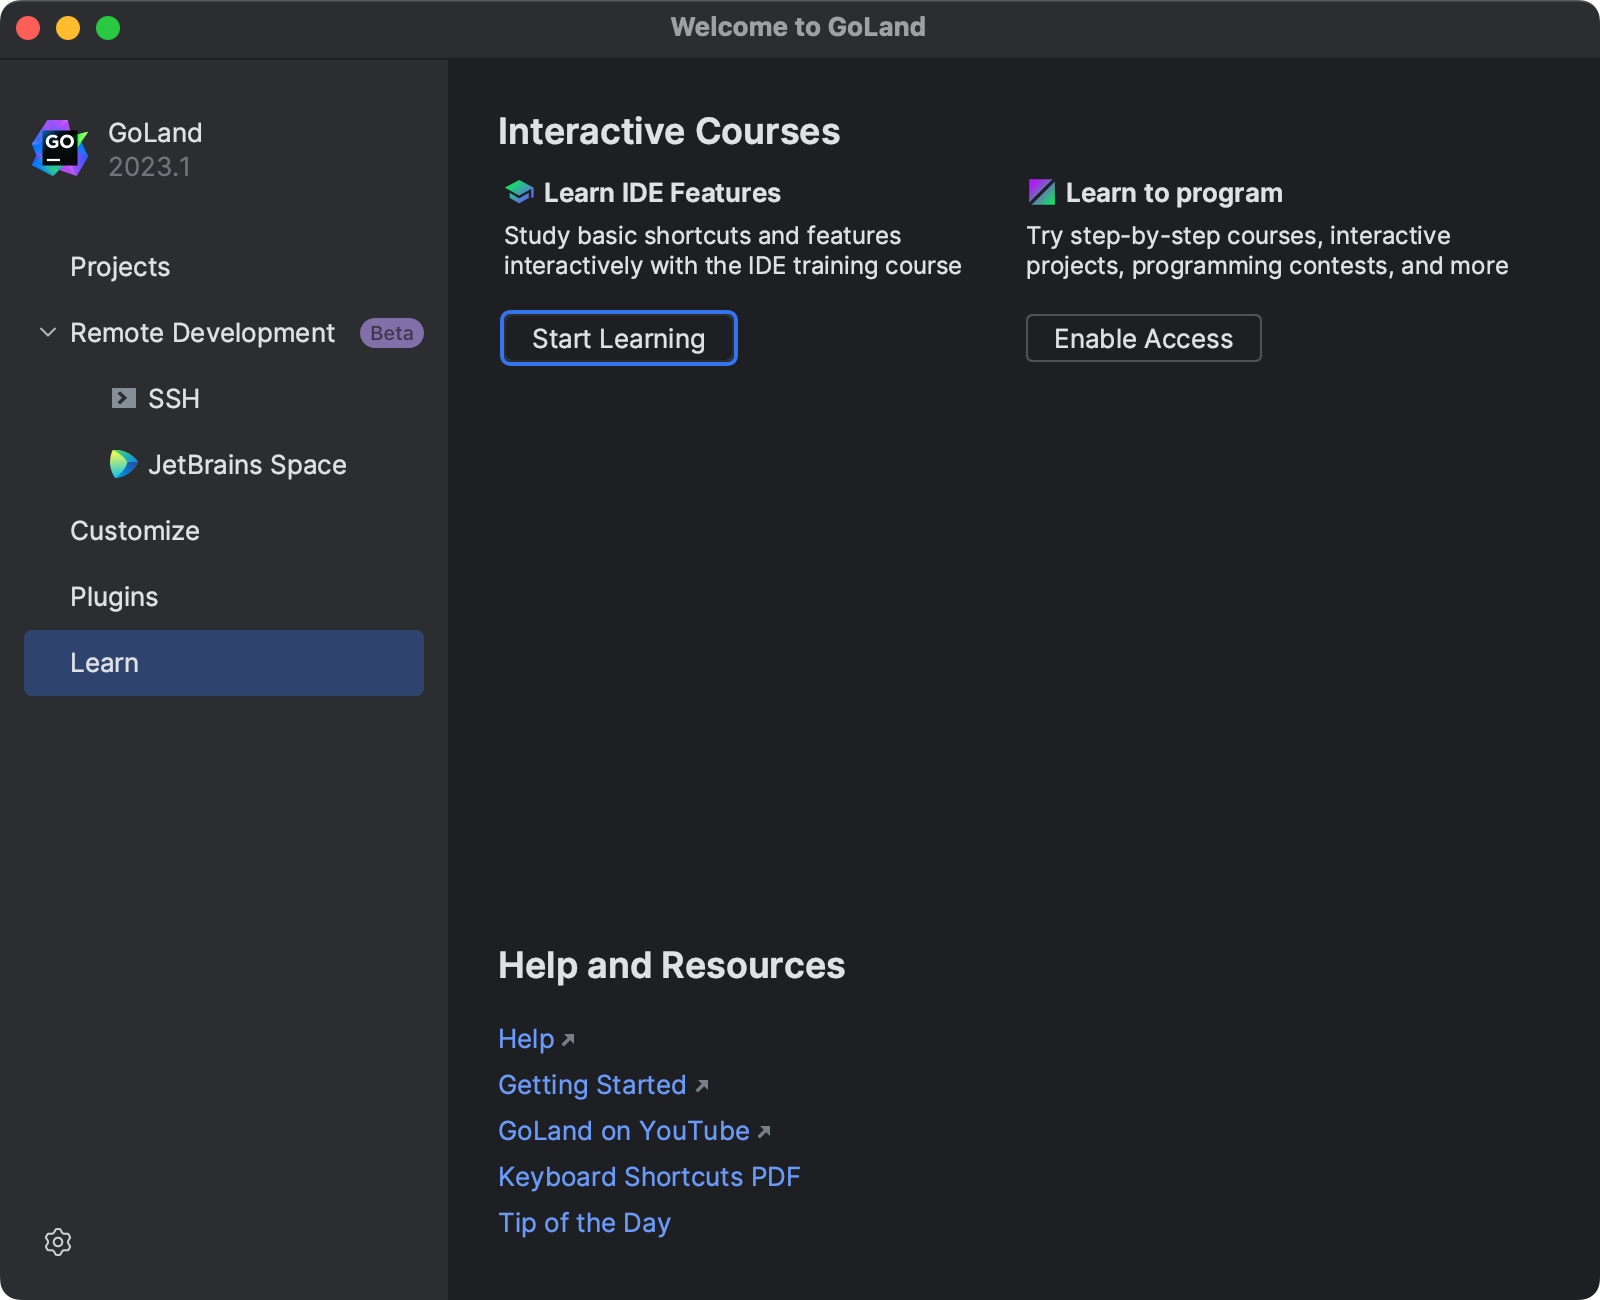This screenshot has height=1300, width=1600.
Task: Download the Keyboard Shortcuts PDF
Action: pos(649,1177)
